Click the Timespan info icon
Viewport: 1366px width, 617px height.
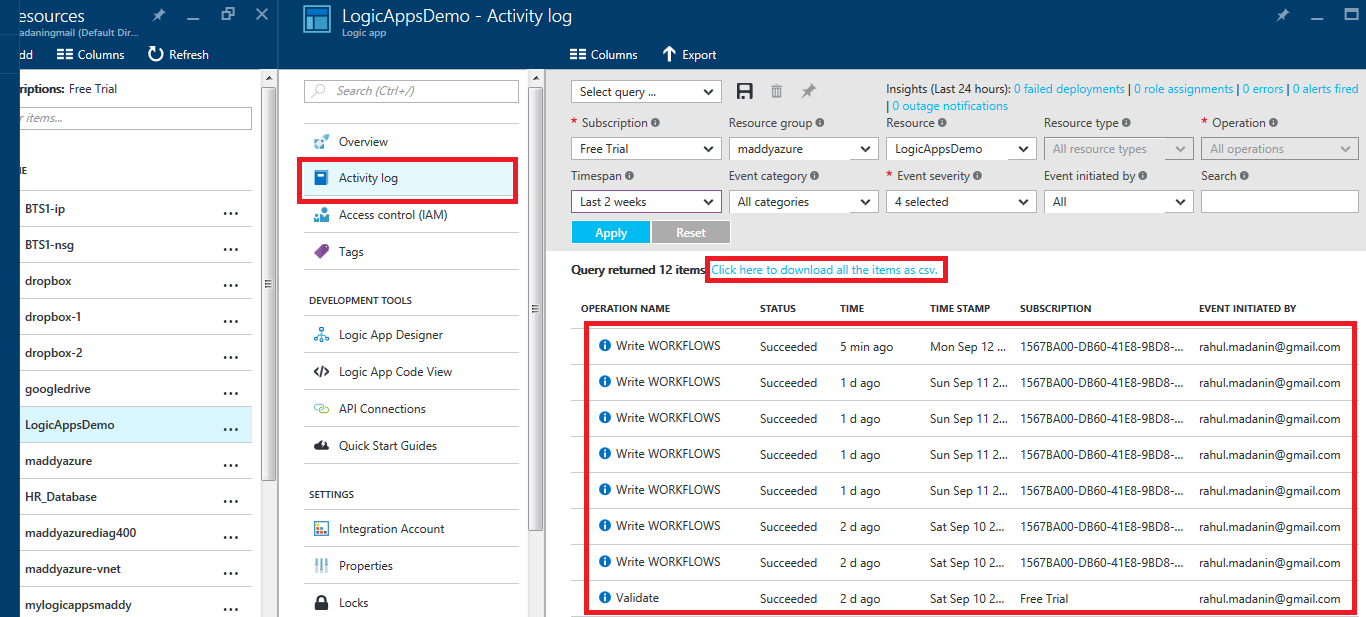pyautogui.click(x=630, y=176)
